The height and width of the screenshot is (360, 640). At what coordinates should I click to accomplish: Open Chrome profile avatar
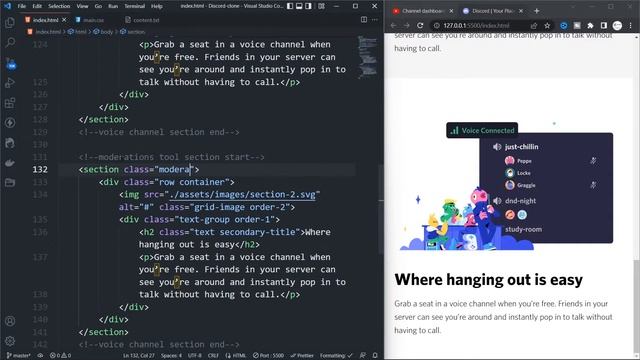[617, 25]
